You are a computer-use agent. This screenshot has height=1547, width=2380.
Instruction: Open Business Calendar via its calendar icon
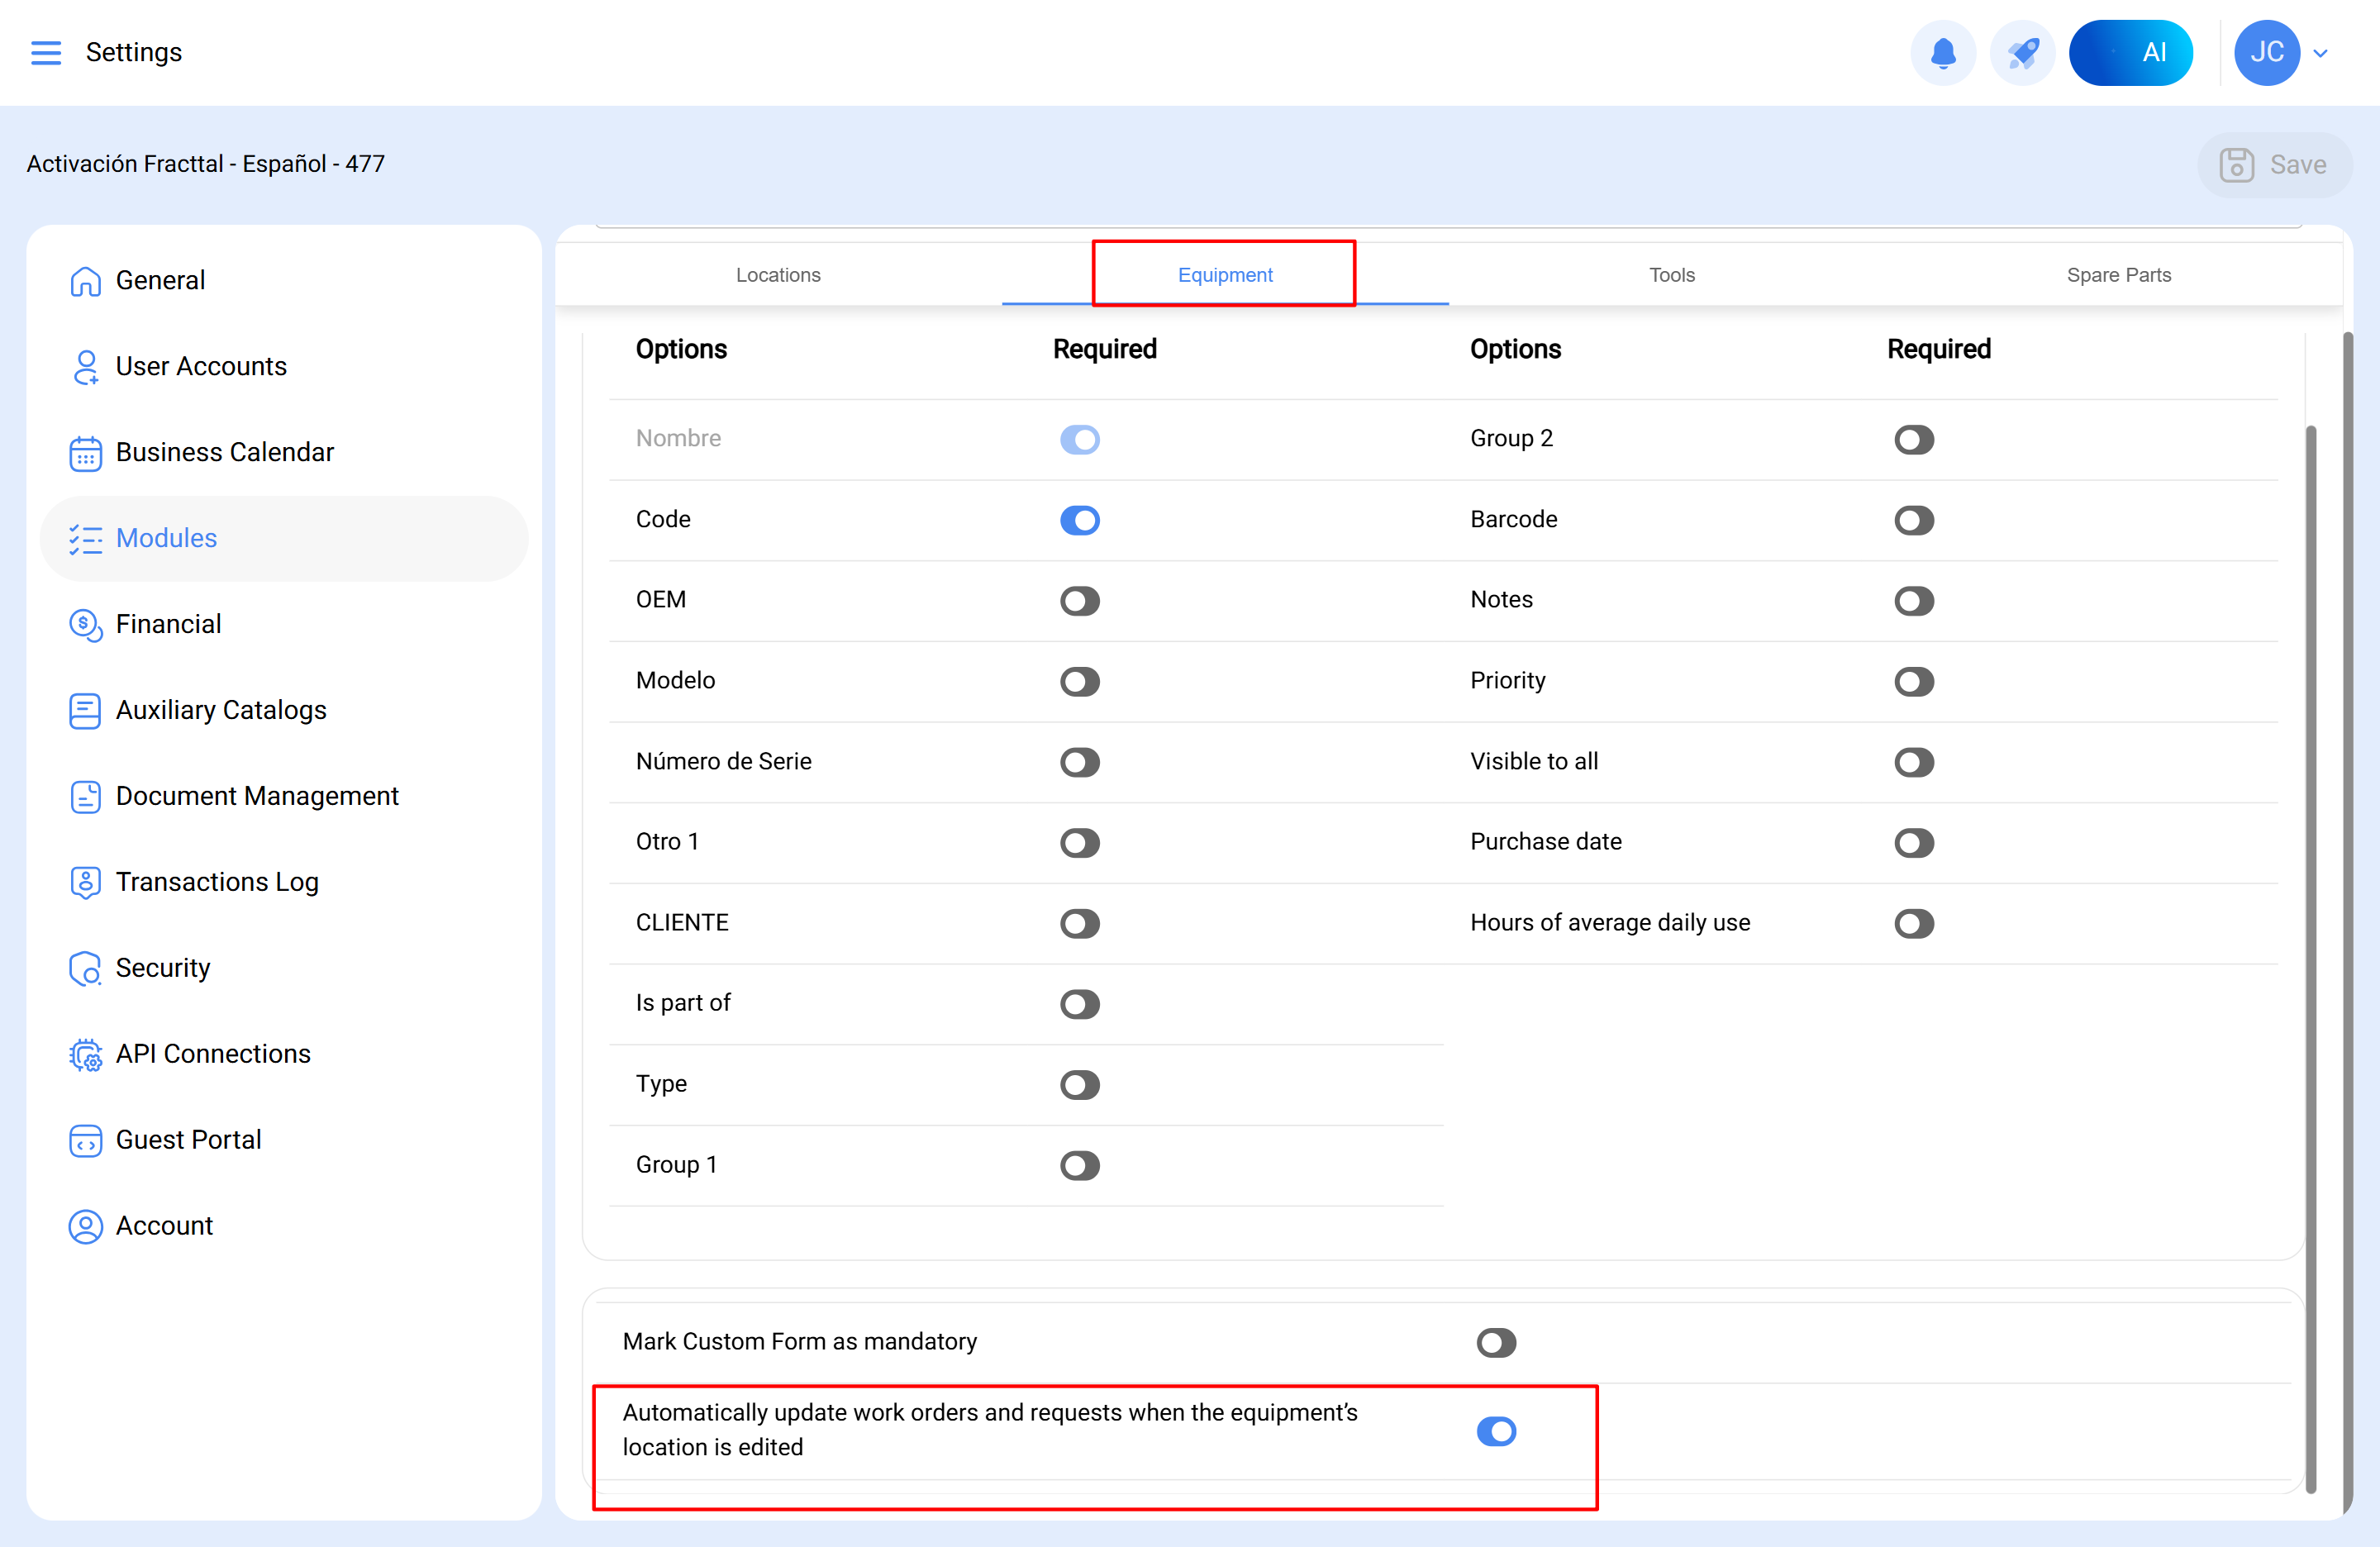point(85,453)
